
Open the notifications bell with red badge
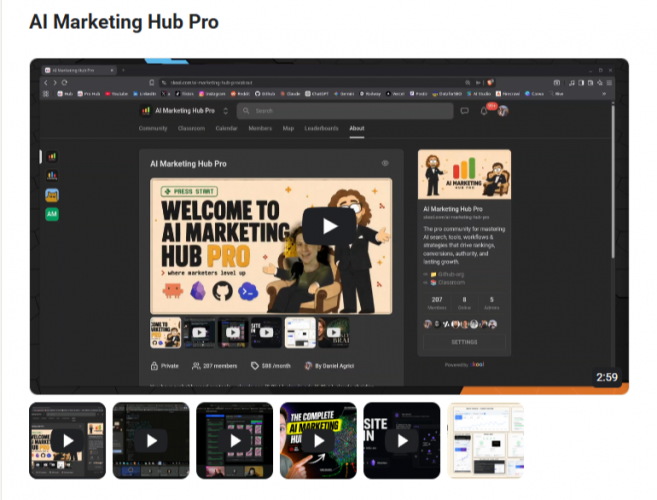pos(484,111)
